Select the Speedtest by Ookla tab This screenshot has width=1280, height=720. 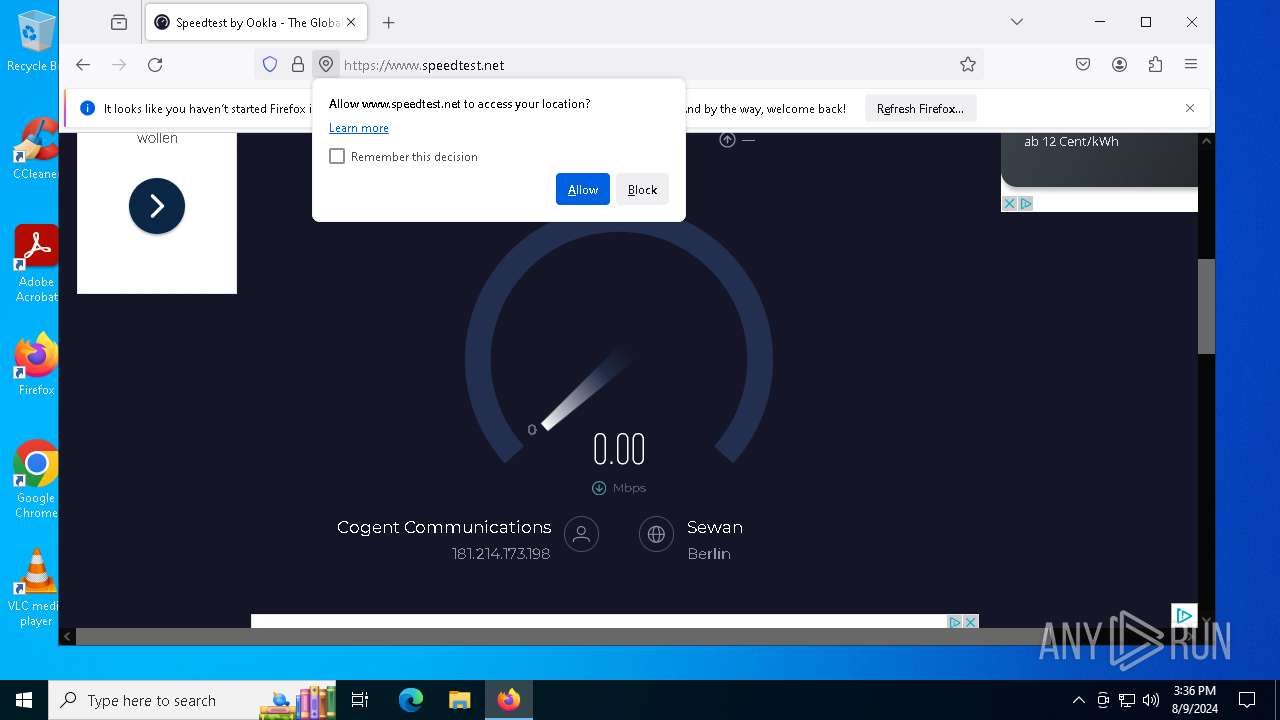click(257, 22)
